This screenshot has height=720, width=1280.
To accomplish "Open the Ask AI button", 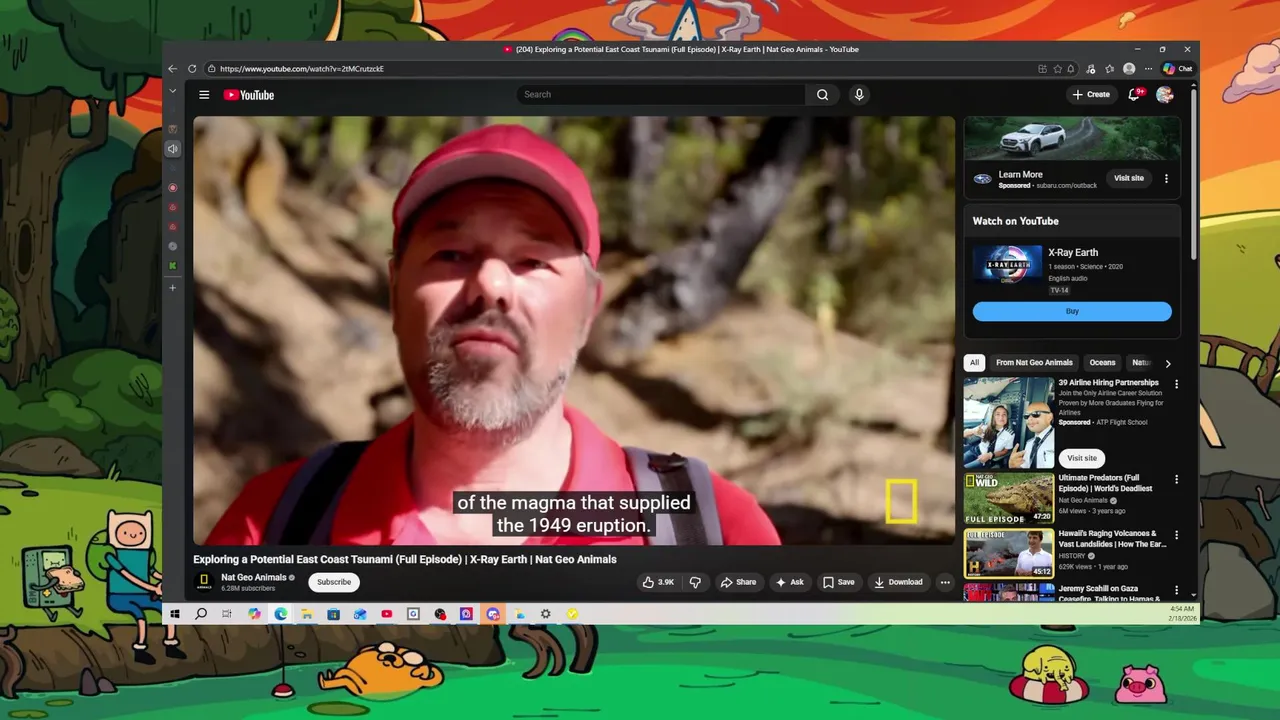I will (790, 582).
